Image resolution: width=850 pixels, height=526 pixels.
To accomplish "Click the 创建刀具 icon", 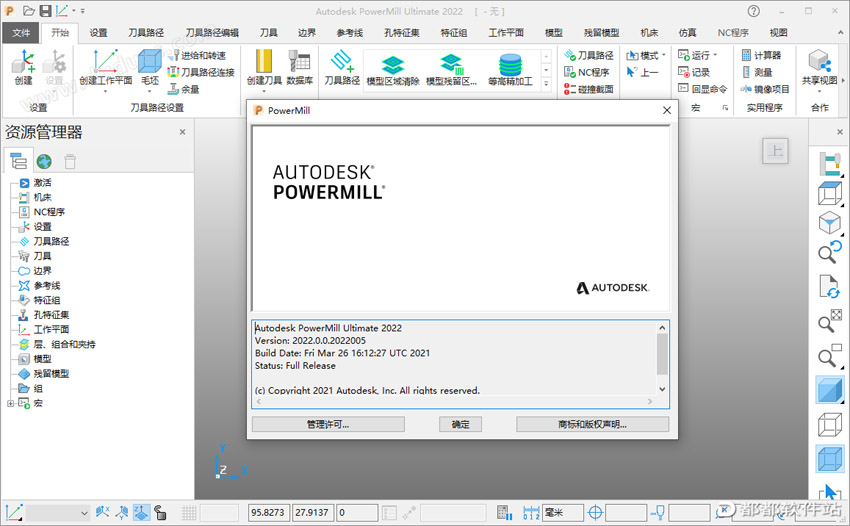I will click(x=264, y=68).
